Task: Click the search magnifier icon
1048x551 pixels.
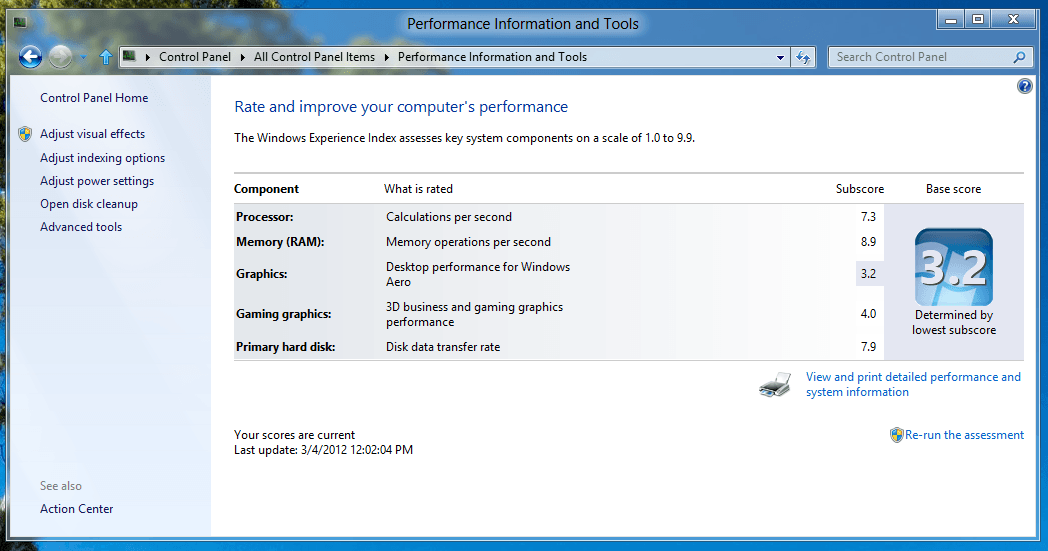Action: (x=1019, y=58)
